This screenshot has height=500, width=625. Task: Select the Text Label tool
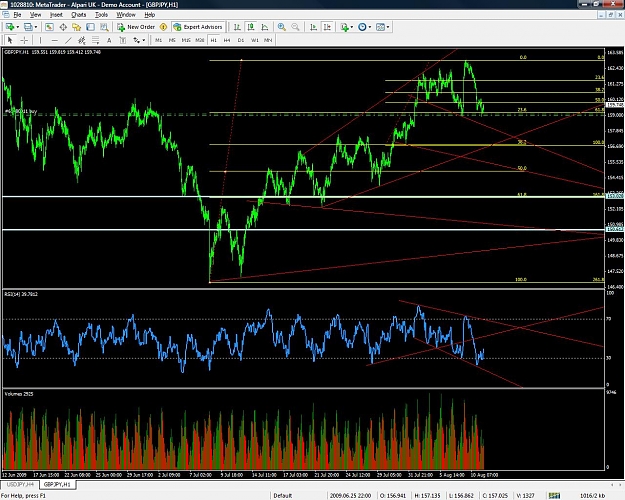click(123, 40)
